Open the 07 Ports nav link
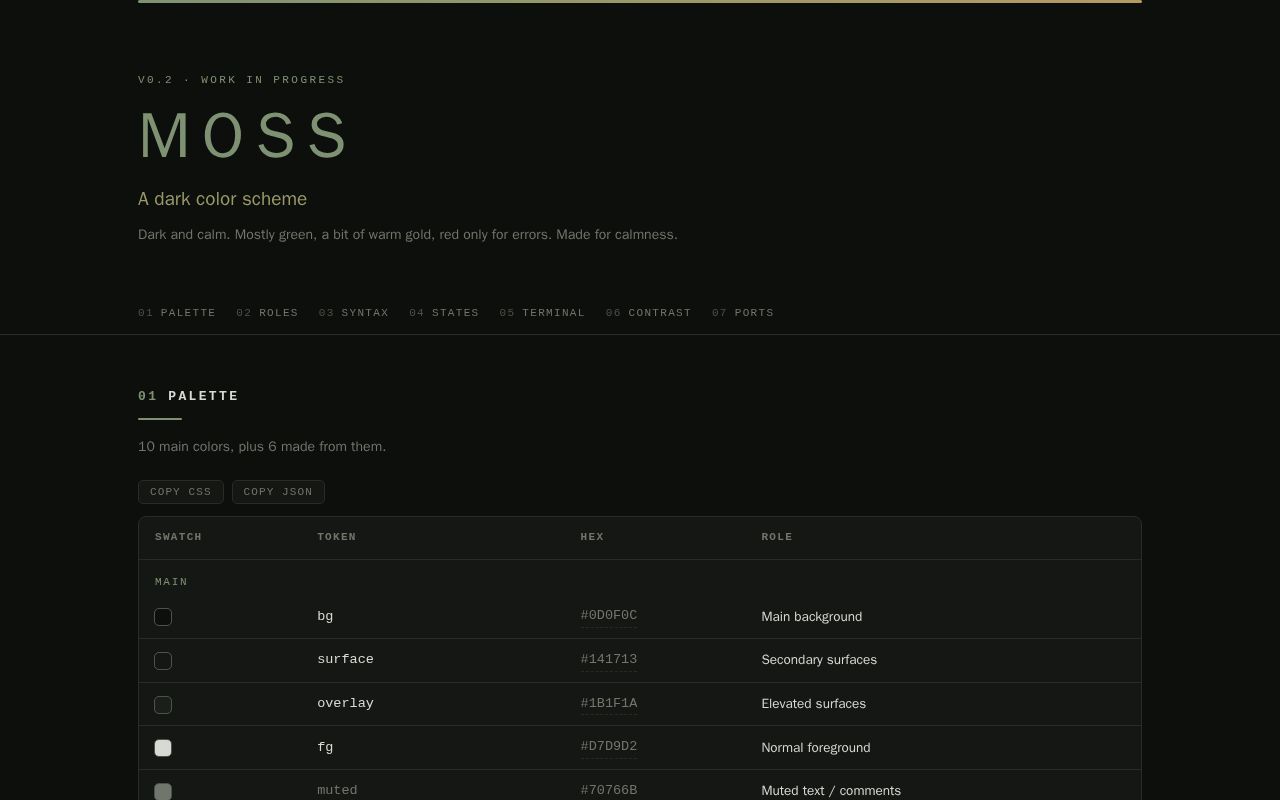 tap(743, 313)
